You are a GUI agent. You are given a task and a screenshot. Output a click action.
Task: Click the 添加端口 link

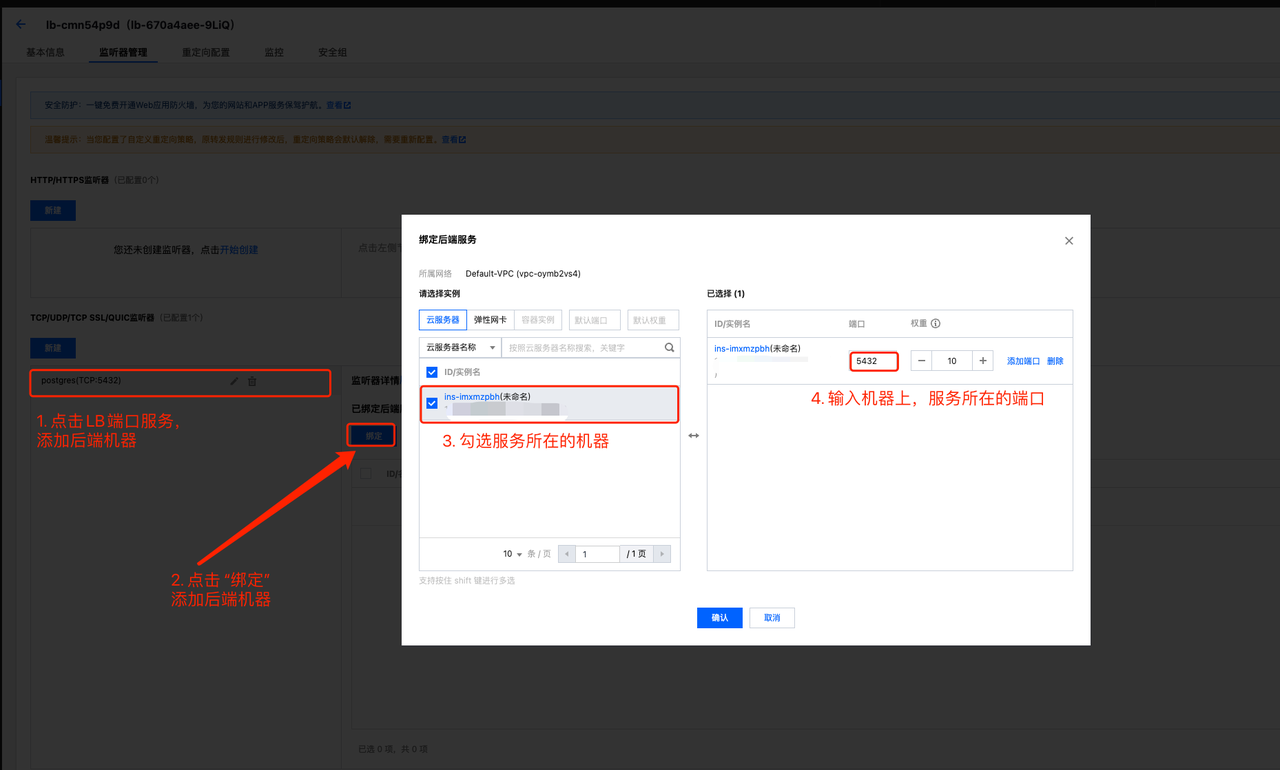(x=1023, y=361)
